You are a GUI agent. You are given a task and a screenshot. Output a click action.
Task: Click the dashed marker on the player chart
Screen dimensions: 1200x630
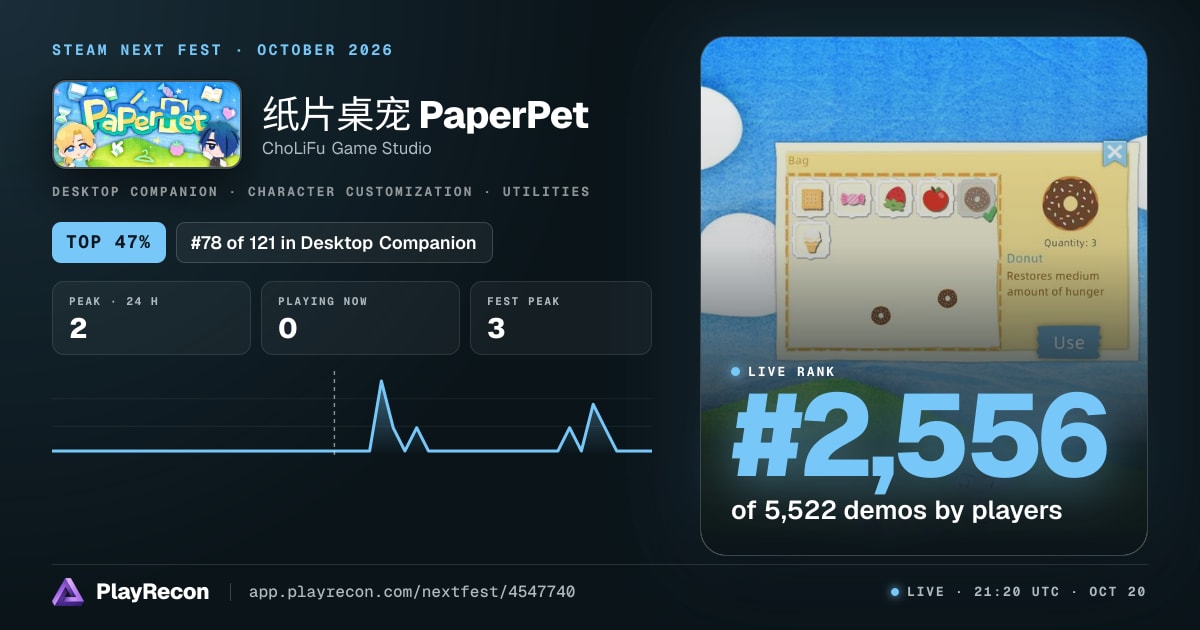(334, 412)
